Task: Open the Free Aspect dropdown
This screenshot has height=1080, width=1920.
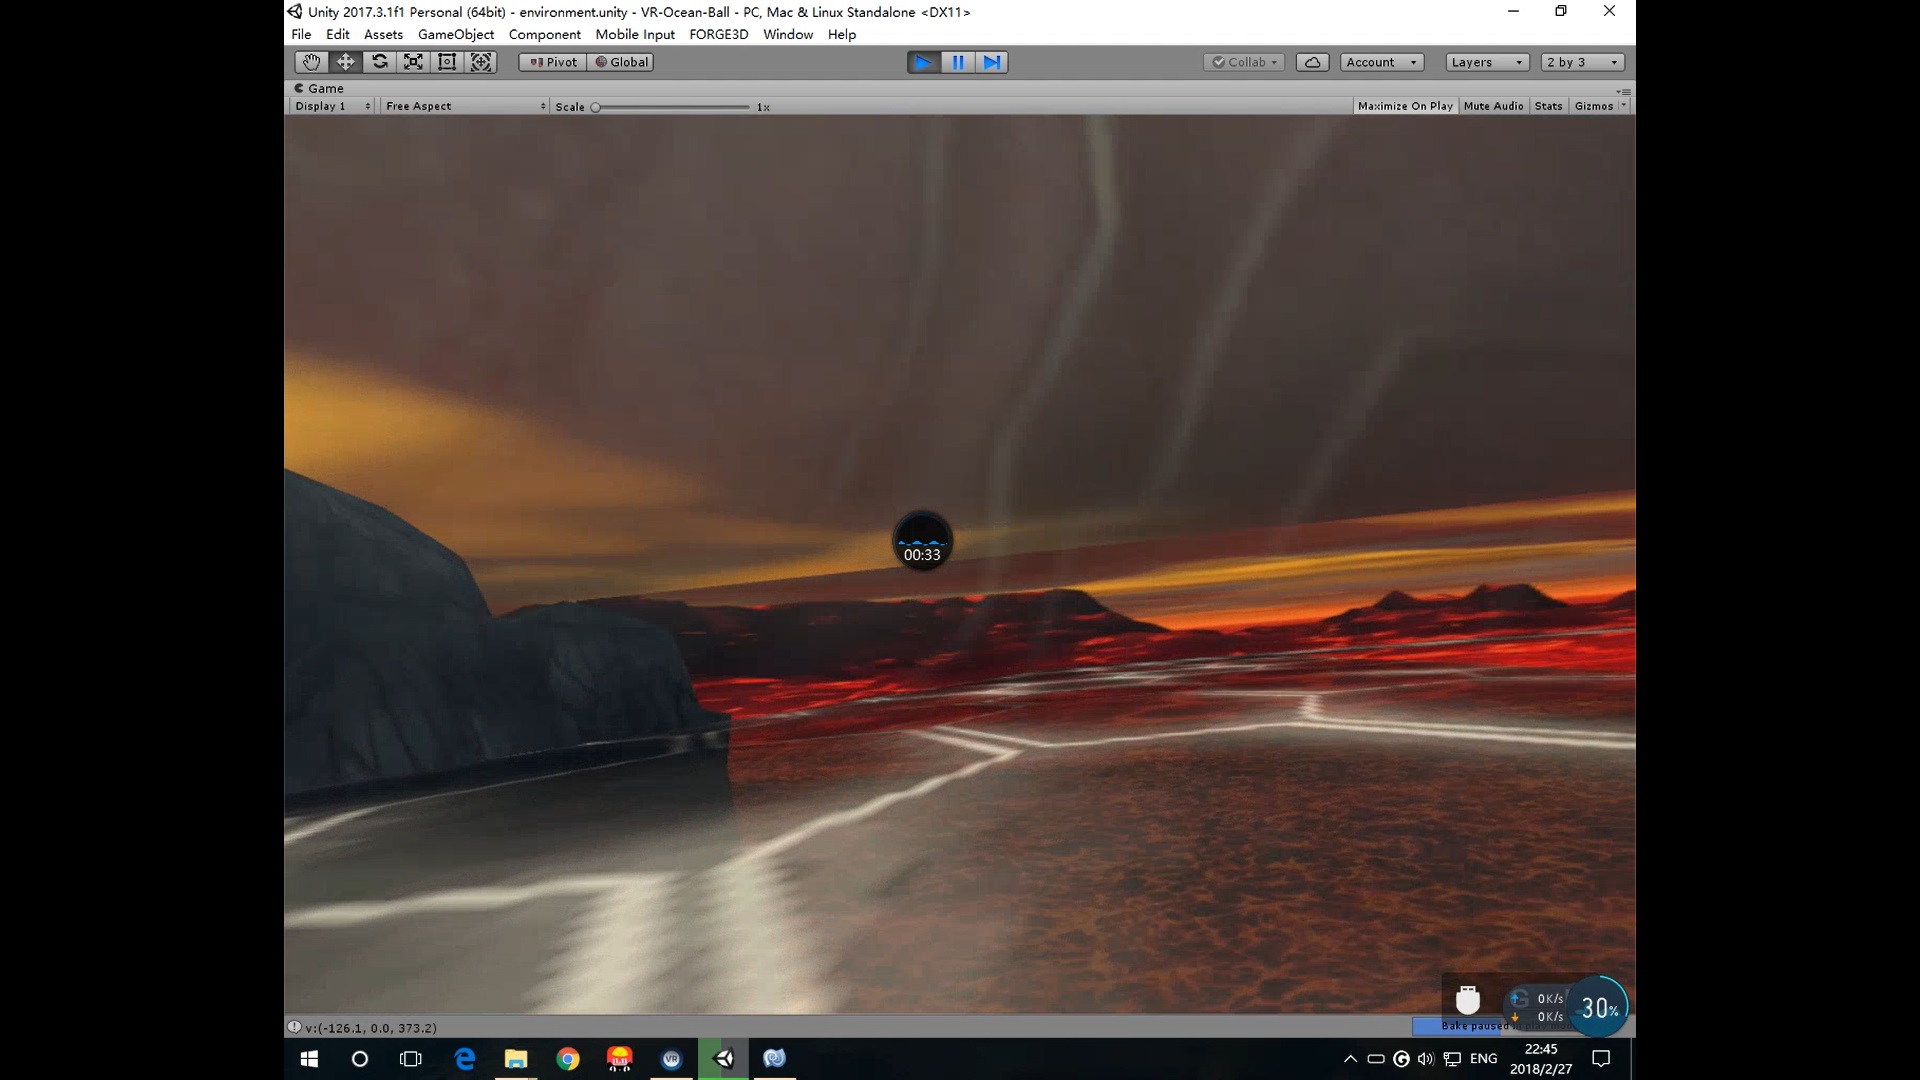Action: tap(465, 106)
